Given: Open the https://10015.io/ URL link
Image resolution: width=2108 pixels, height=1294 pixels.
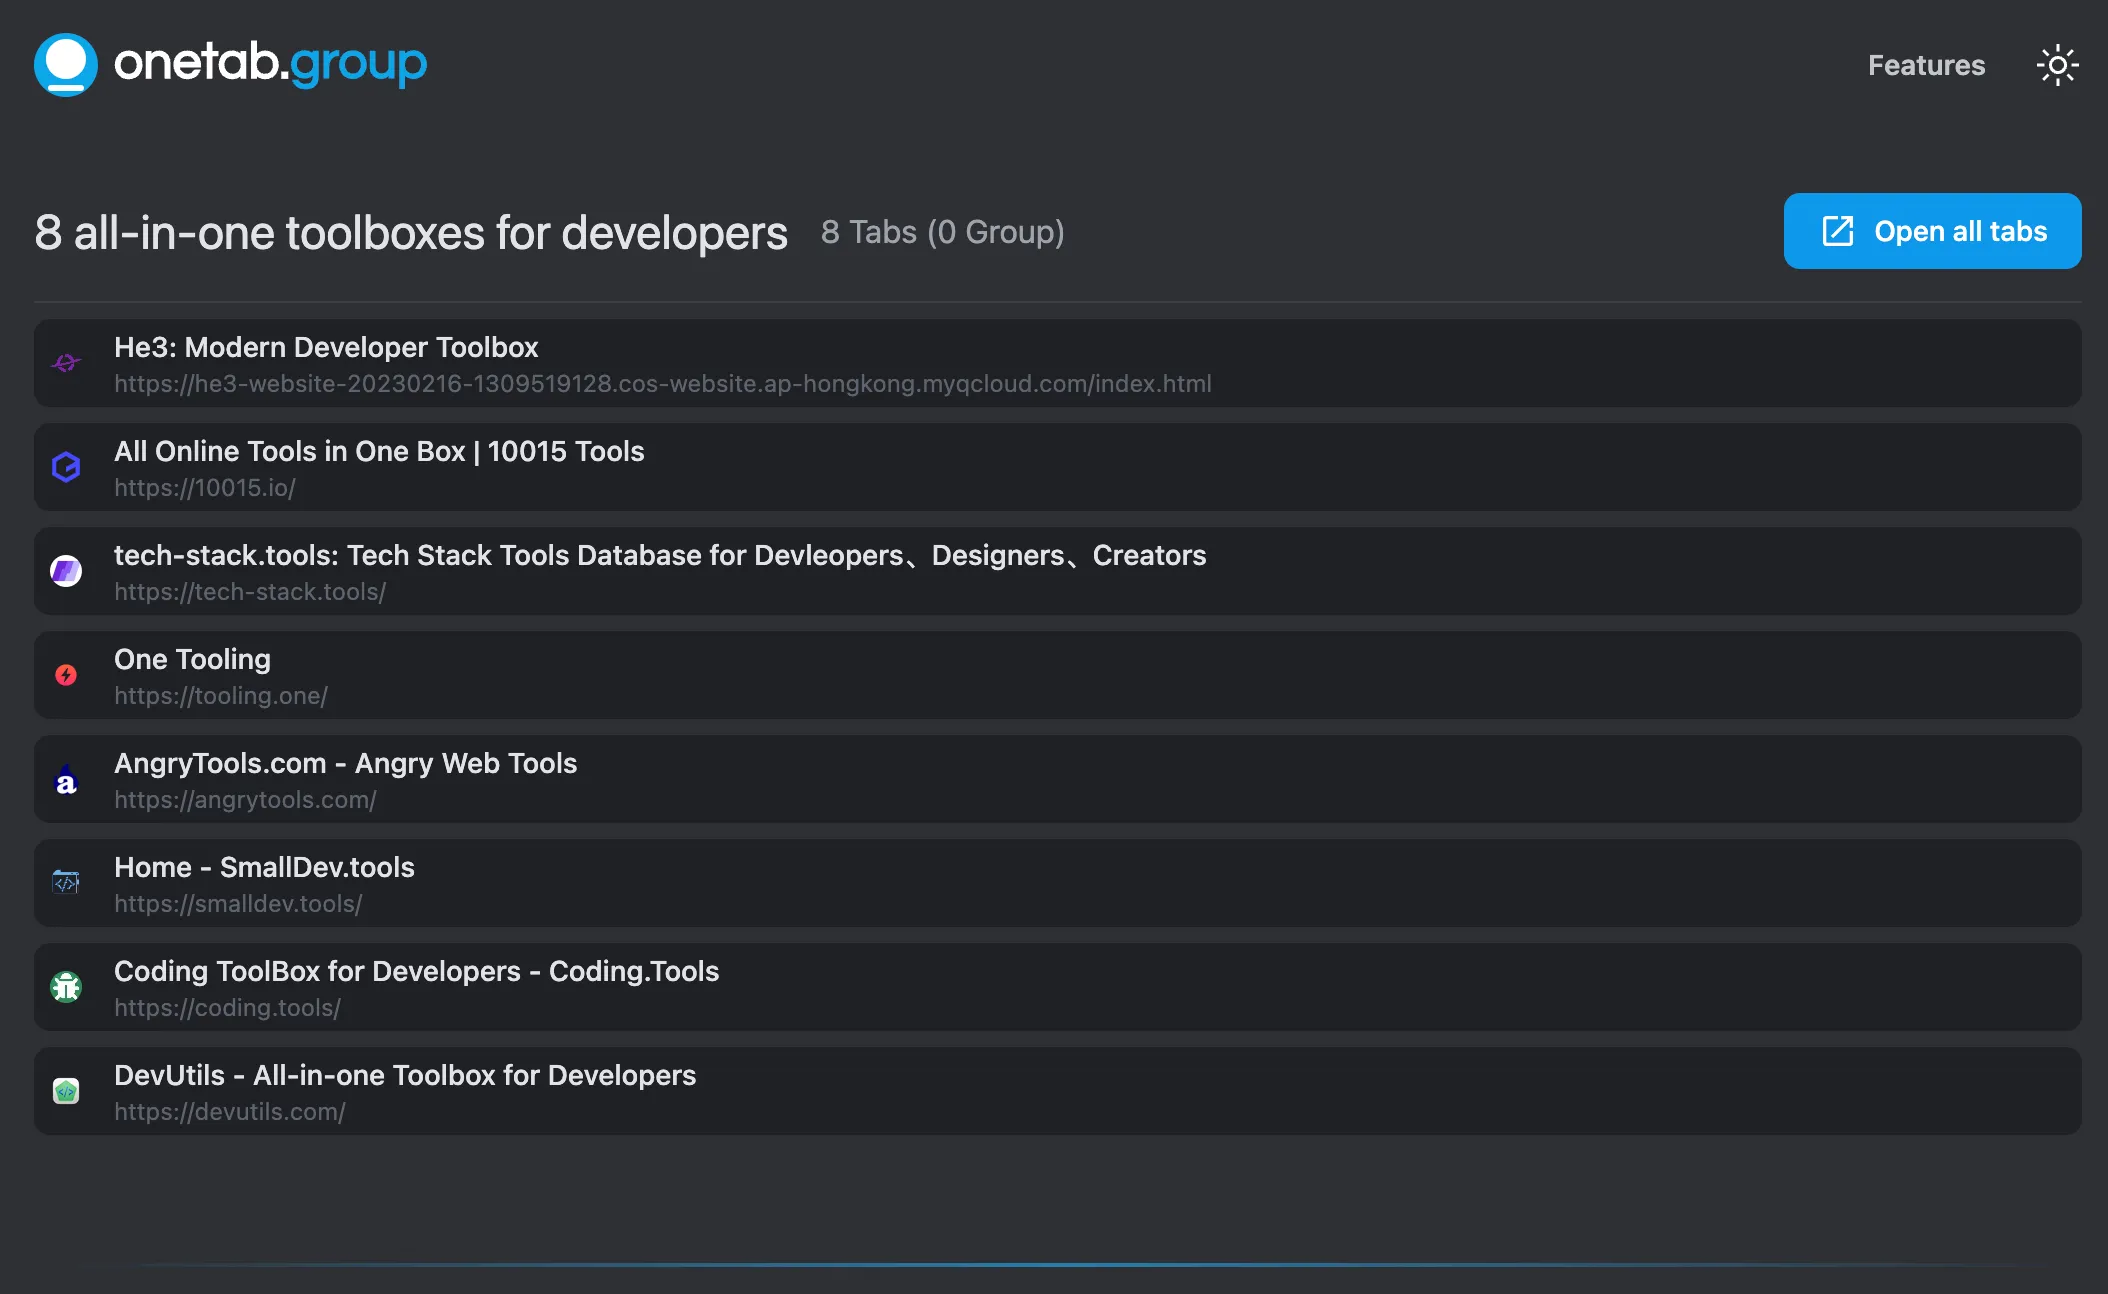Looking at the screenshot, I should click(x=205, y=488).
